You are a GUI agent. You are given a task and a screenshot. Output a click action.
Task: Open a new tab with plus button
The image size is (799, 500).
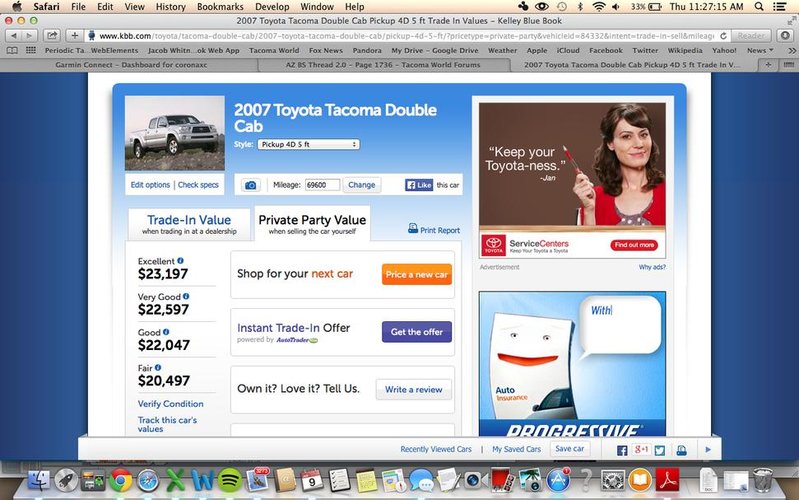coord(768,65)
